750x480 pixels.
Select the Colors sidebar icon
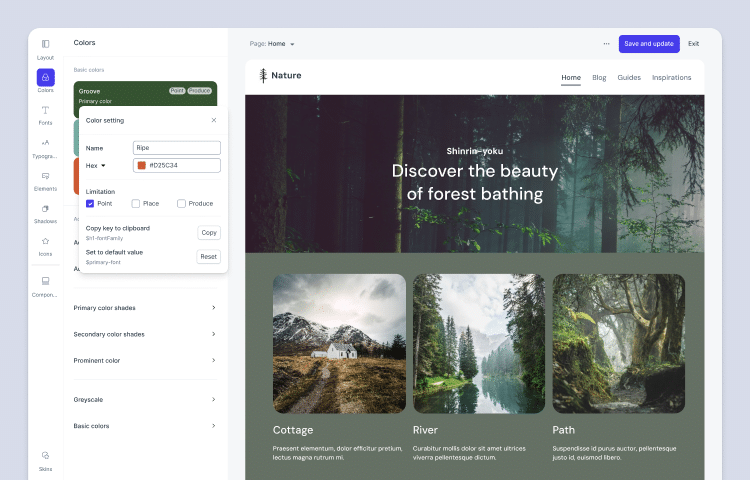click(45, 77)
